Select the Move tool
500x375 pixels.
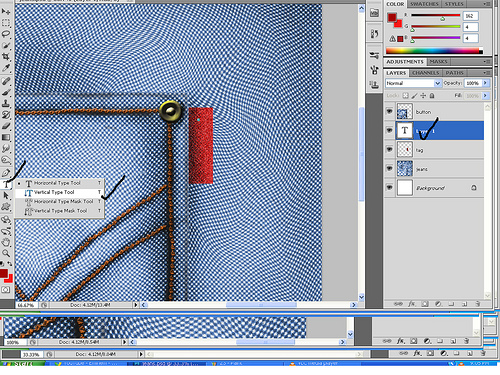coord(6,11)
